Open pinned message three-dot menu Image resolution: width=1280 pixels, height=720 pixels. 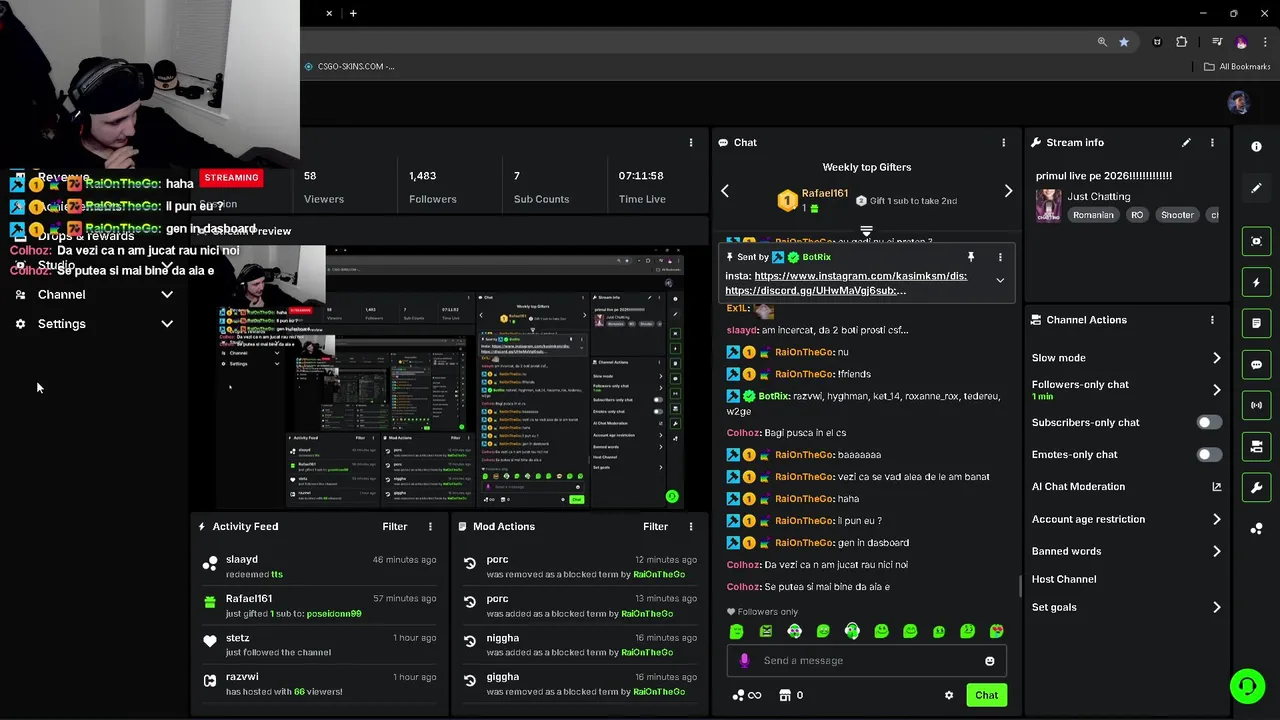point(999,257)
